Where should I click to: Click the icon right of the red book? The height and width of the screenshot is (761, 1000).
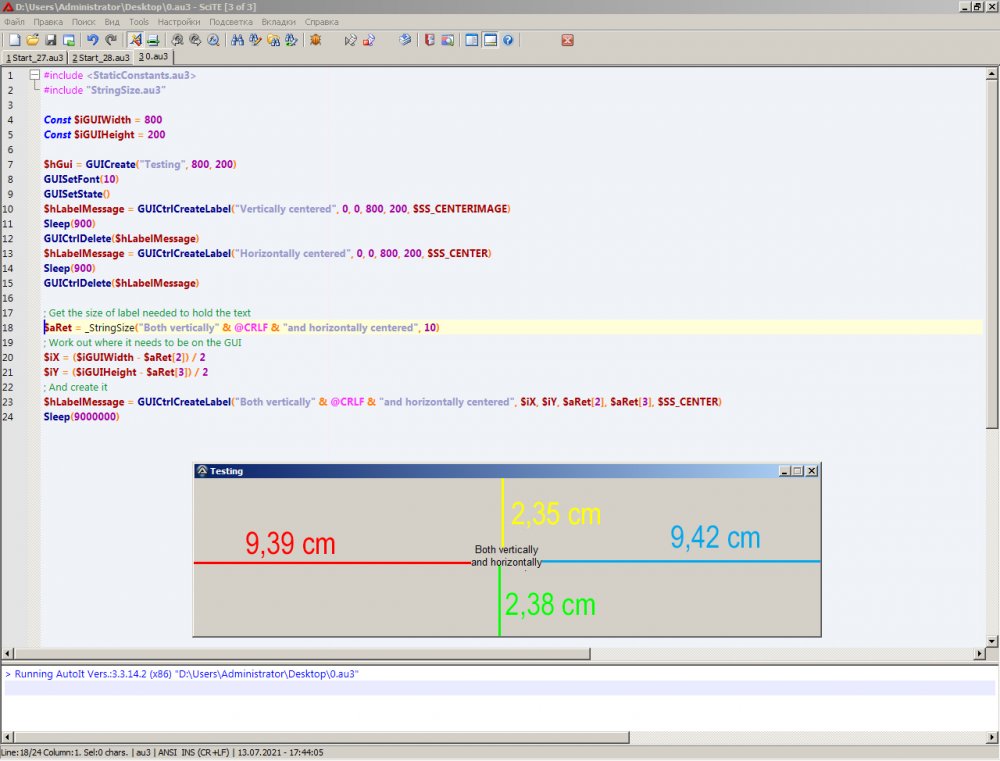(x=448, y=40)
